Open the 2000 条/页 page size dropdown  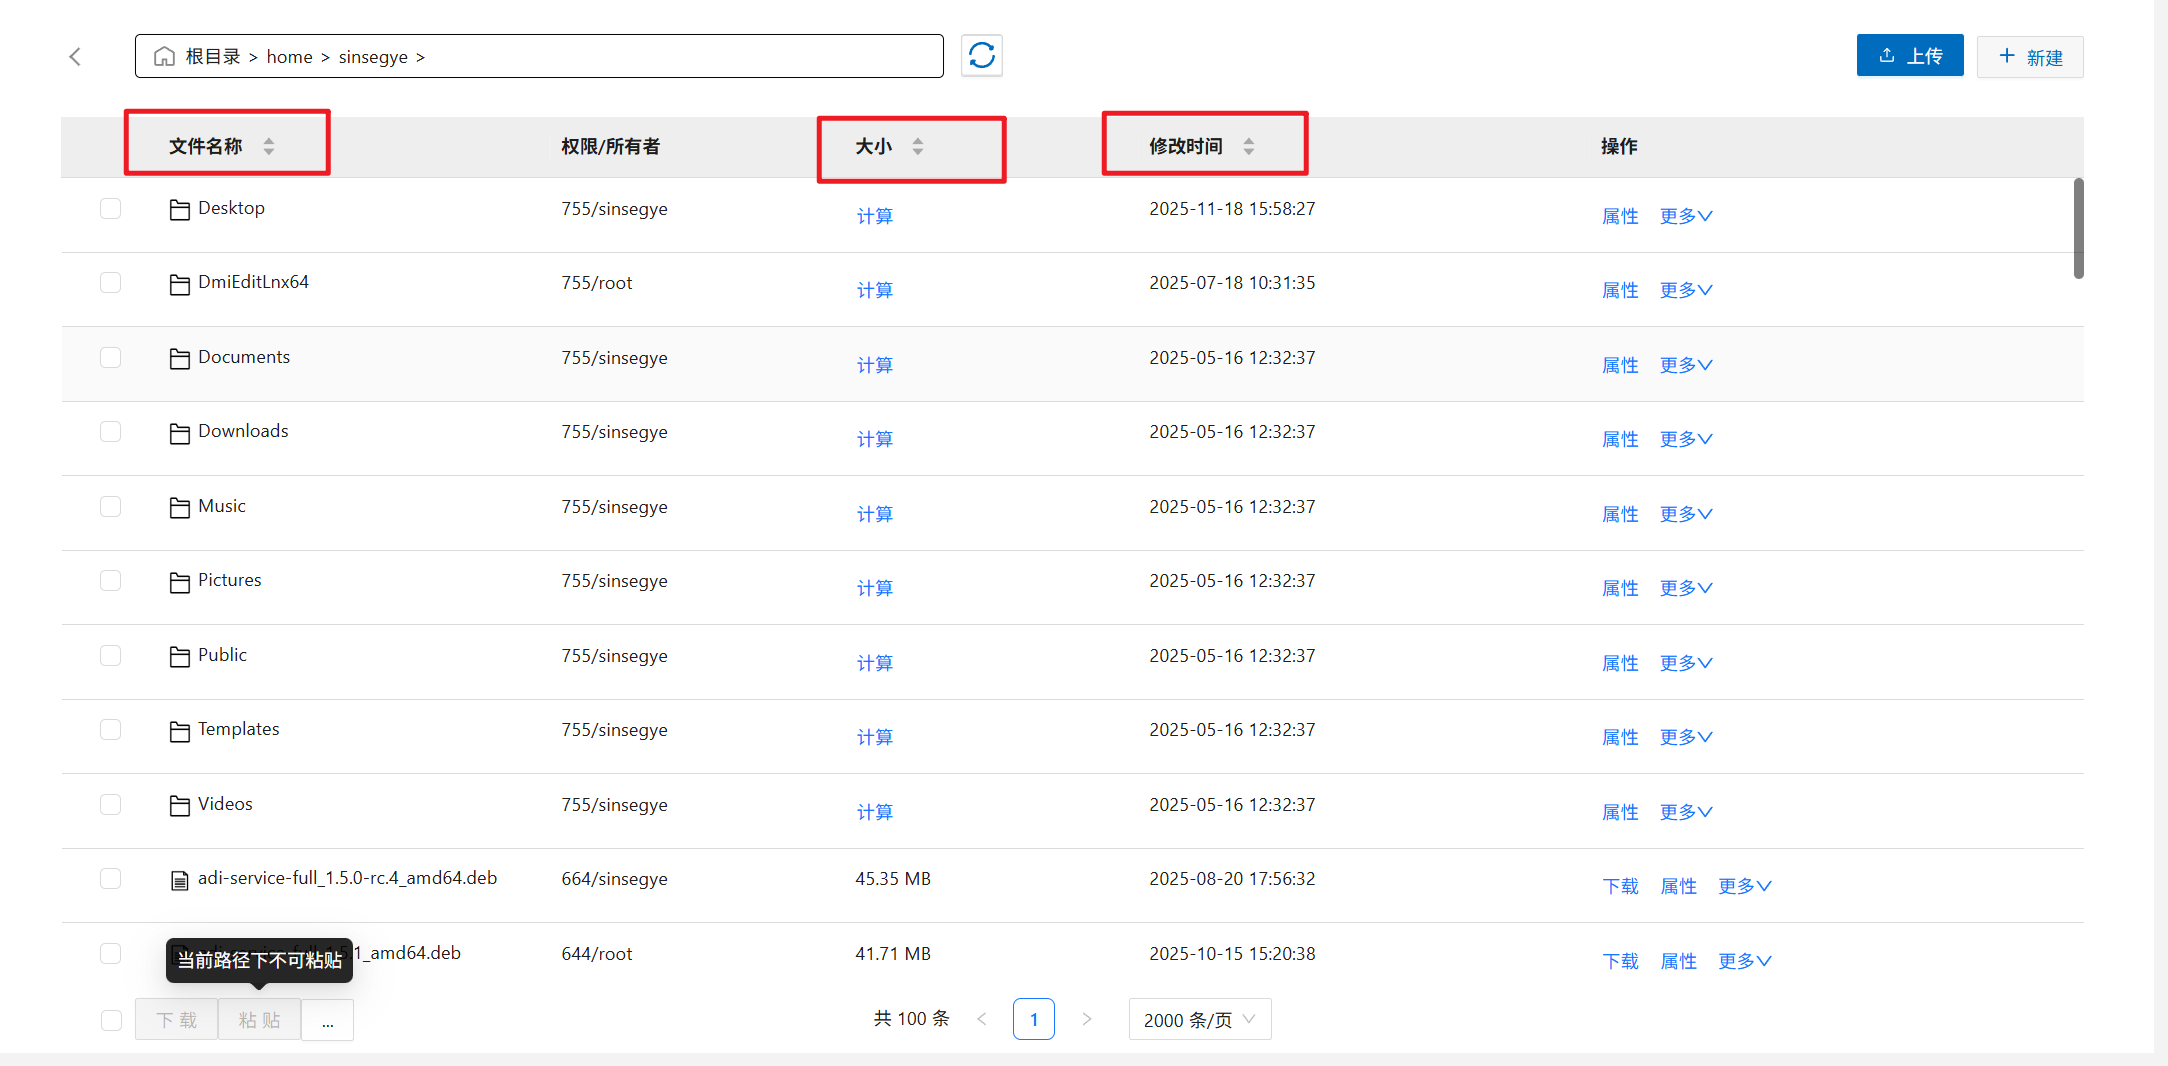(1199, 1020)
